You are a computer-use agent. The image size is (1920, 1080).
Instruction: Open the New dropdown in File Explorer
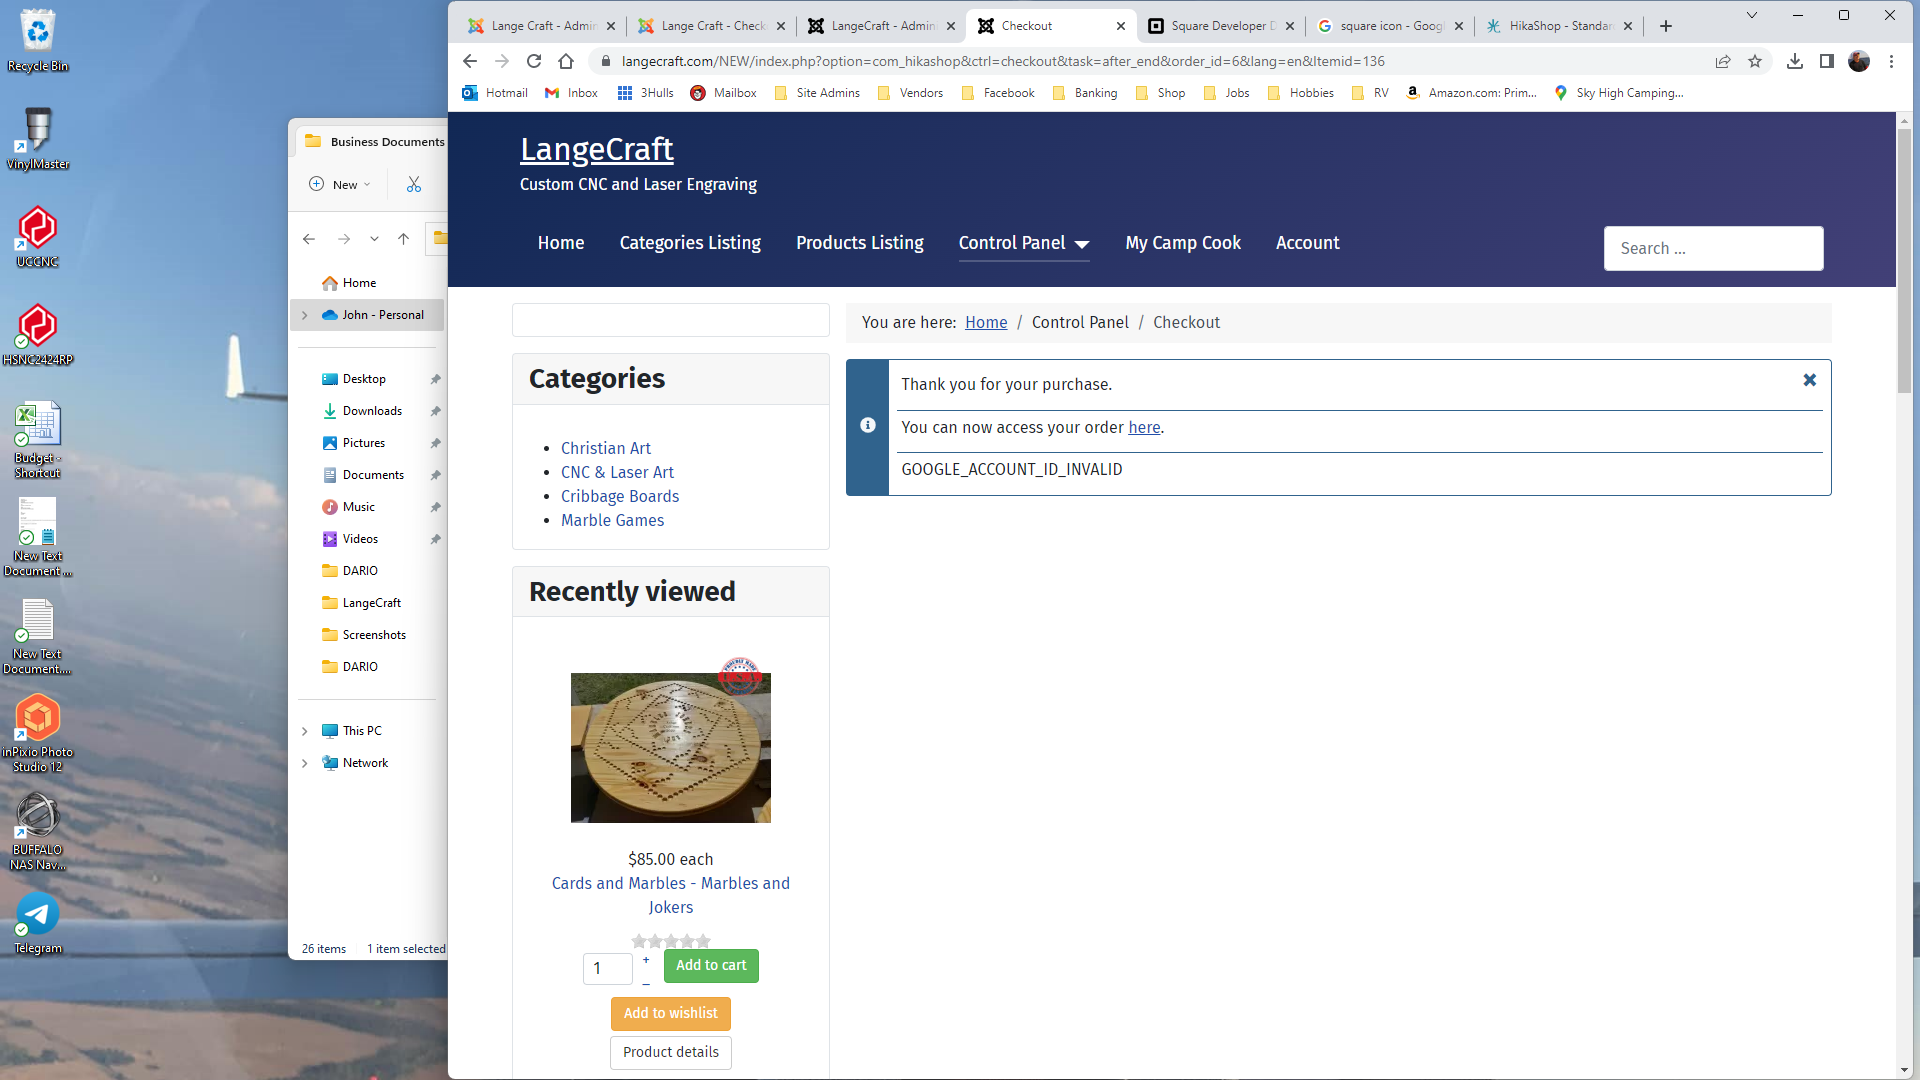tap(340, 184)
